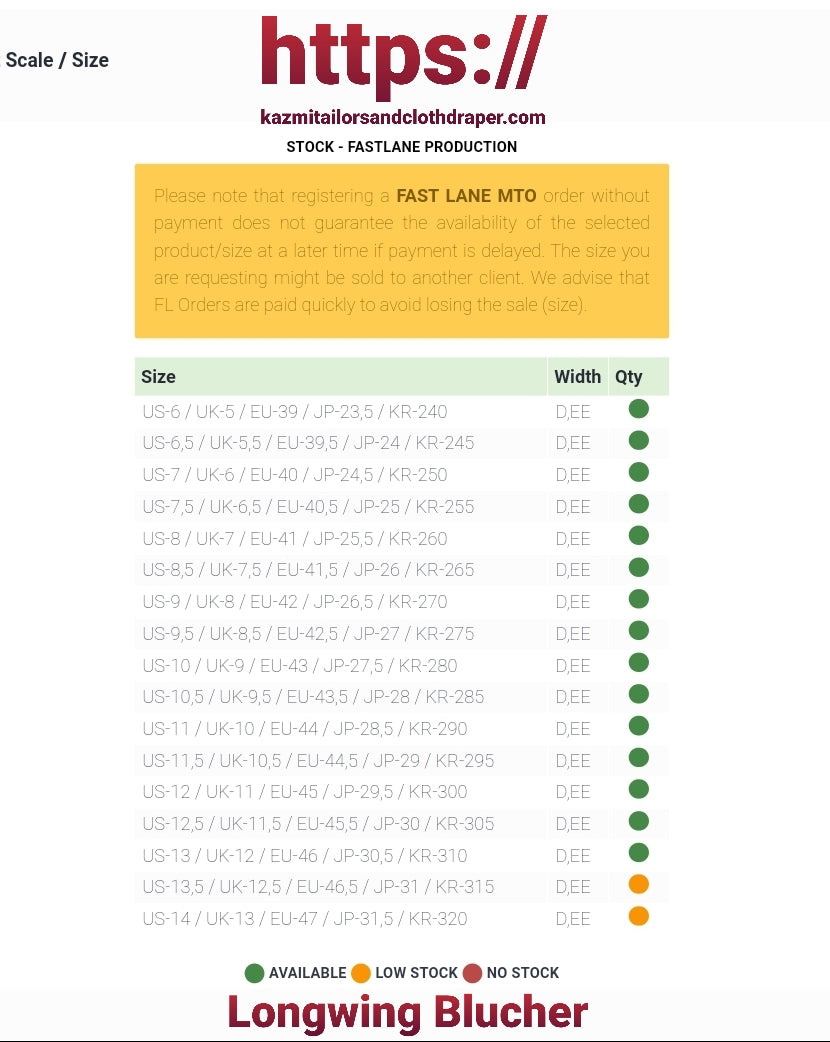This screenshot has width=830, height=1042.
Task: Click the Width column header
Action: click(x=577, y=377)
